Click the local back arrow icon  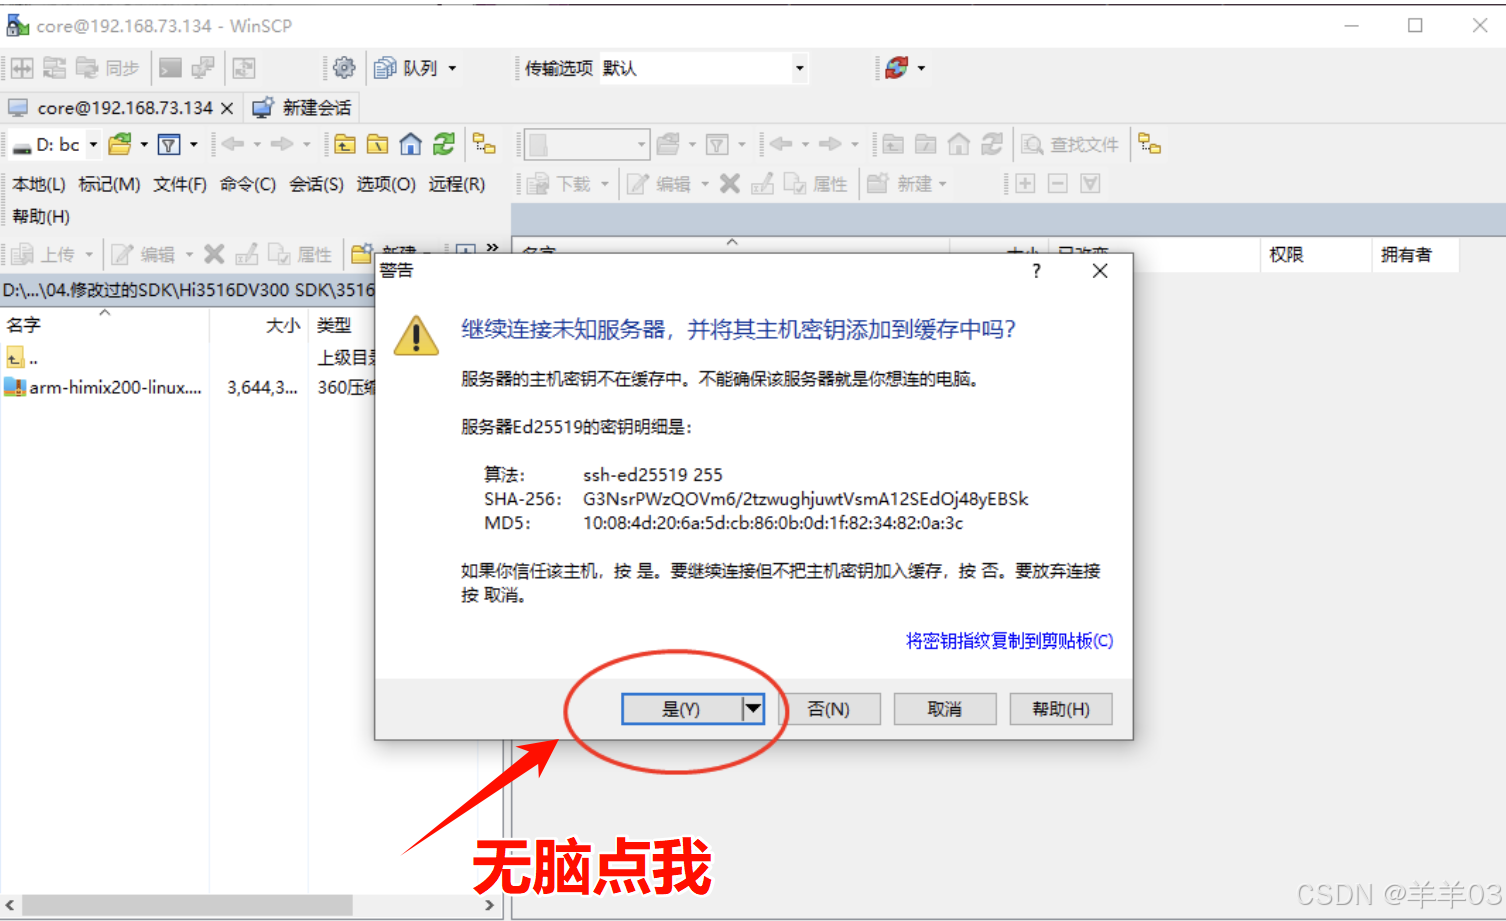[233, 145]
